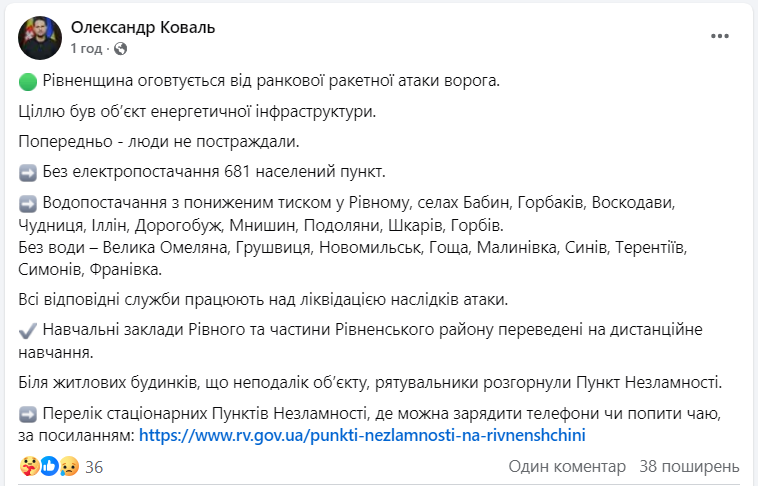
Task: Click the check mark emoji before 'Навчальні заклади'
Action: pyautogui.click(x=28, y=328)
